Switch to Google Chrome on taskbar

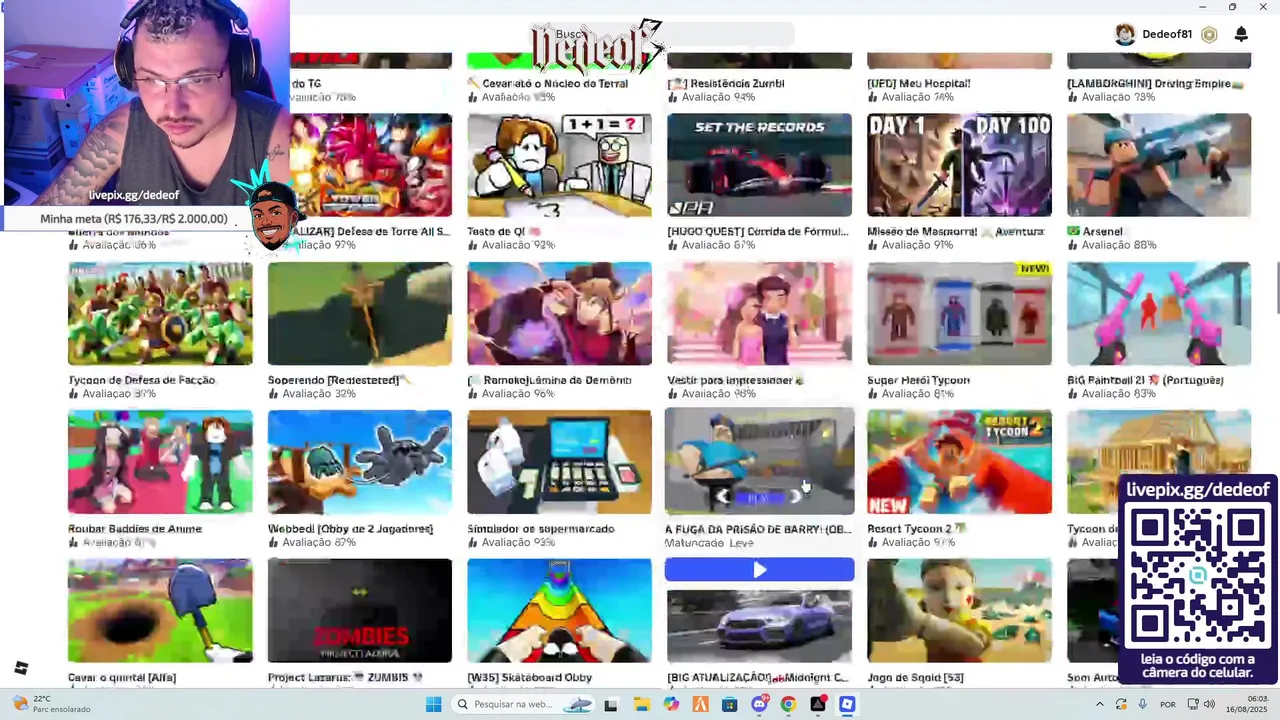coord(788,704)
